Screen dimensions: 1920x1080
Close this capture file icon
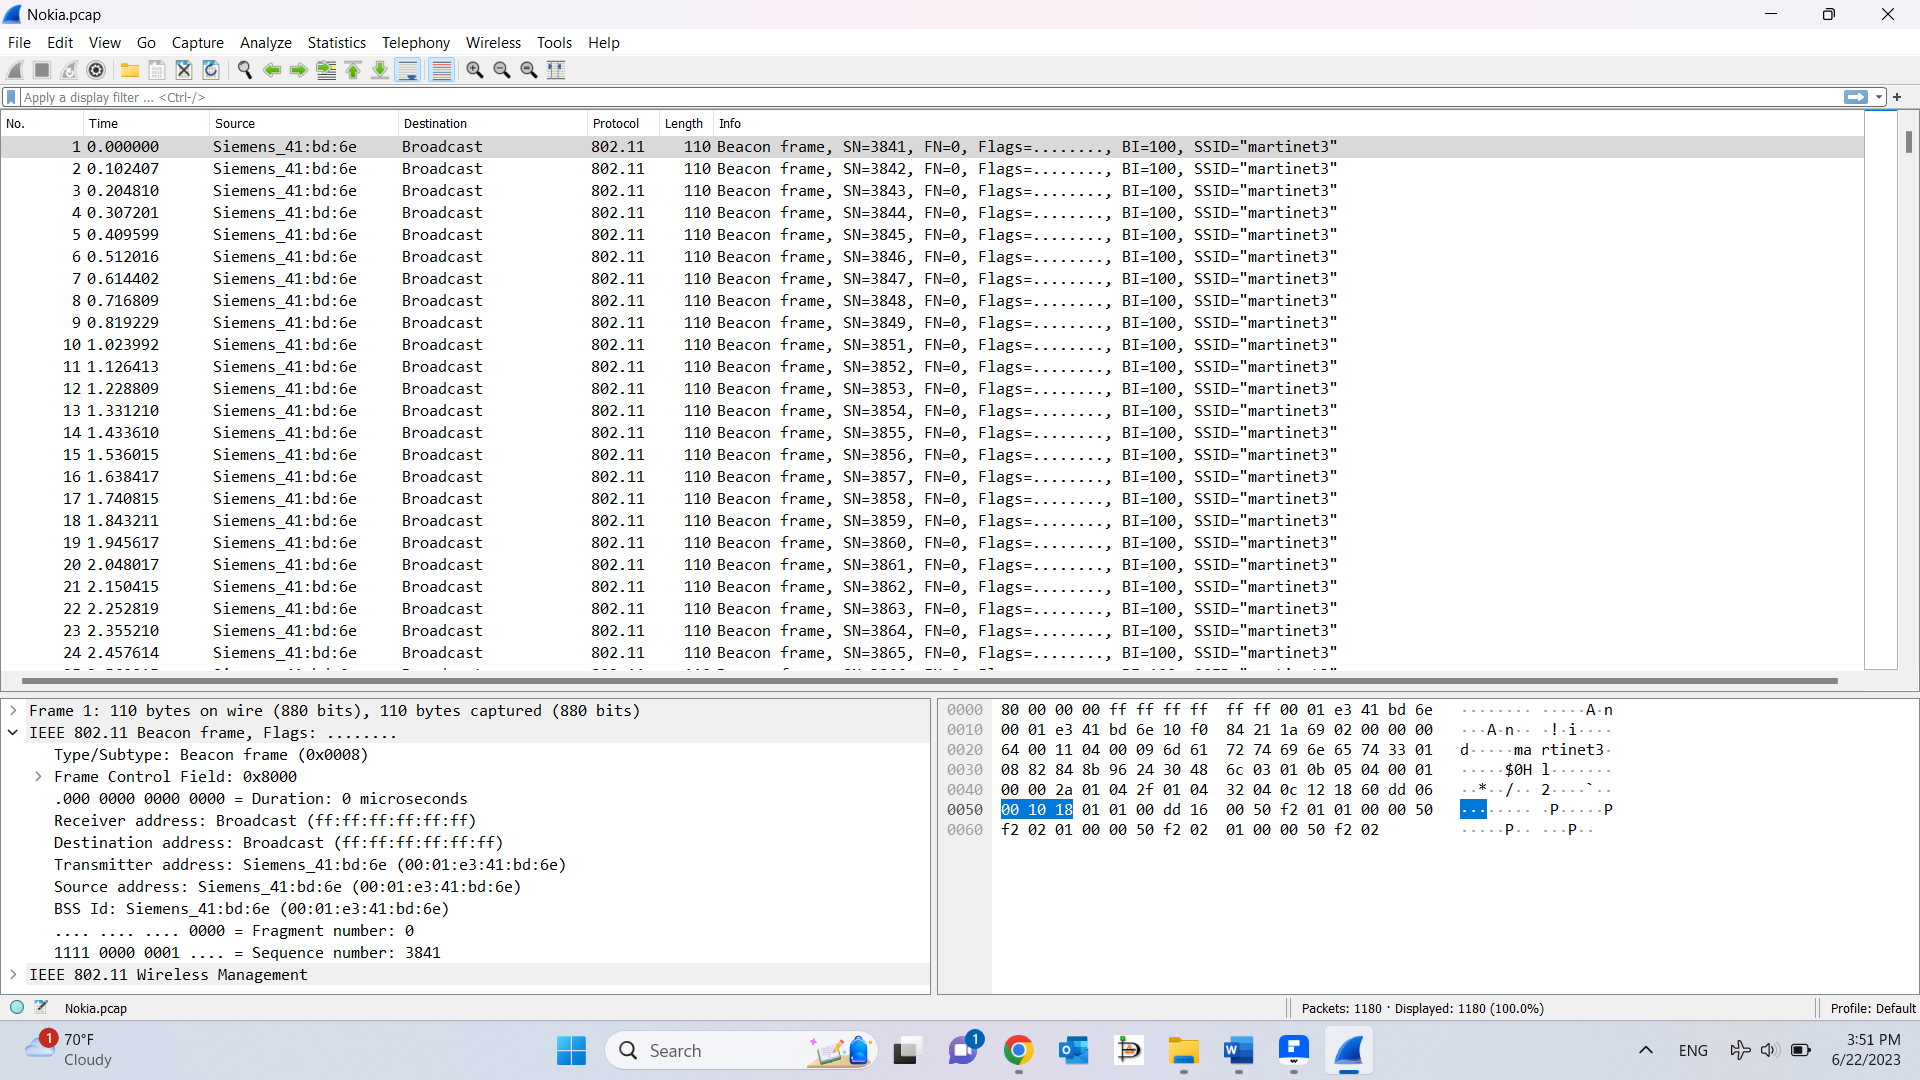click(184, 70)
